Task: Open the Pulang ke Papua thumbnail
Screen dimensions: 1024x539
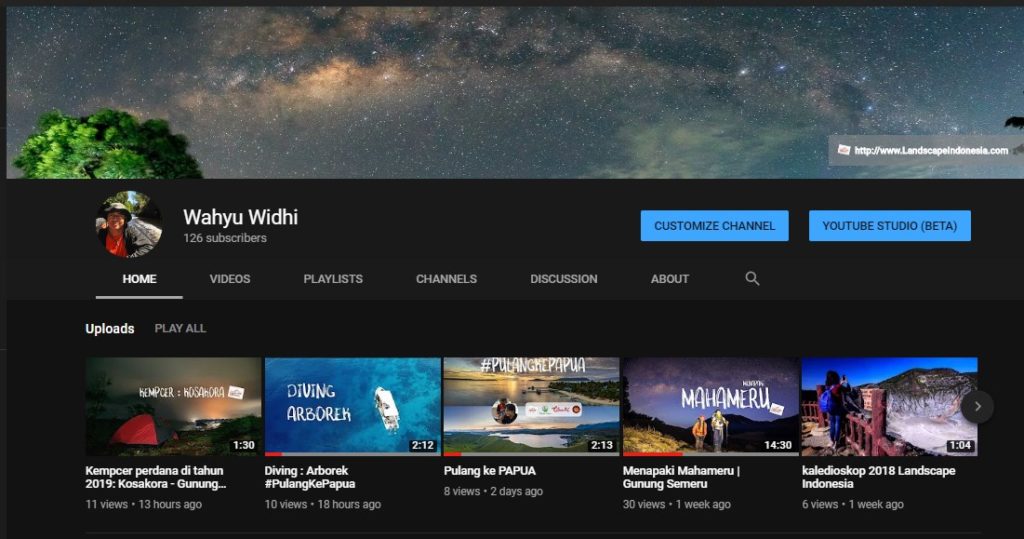Action: tap(531, 406)
